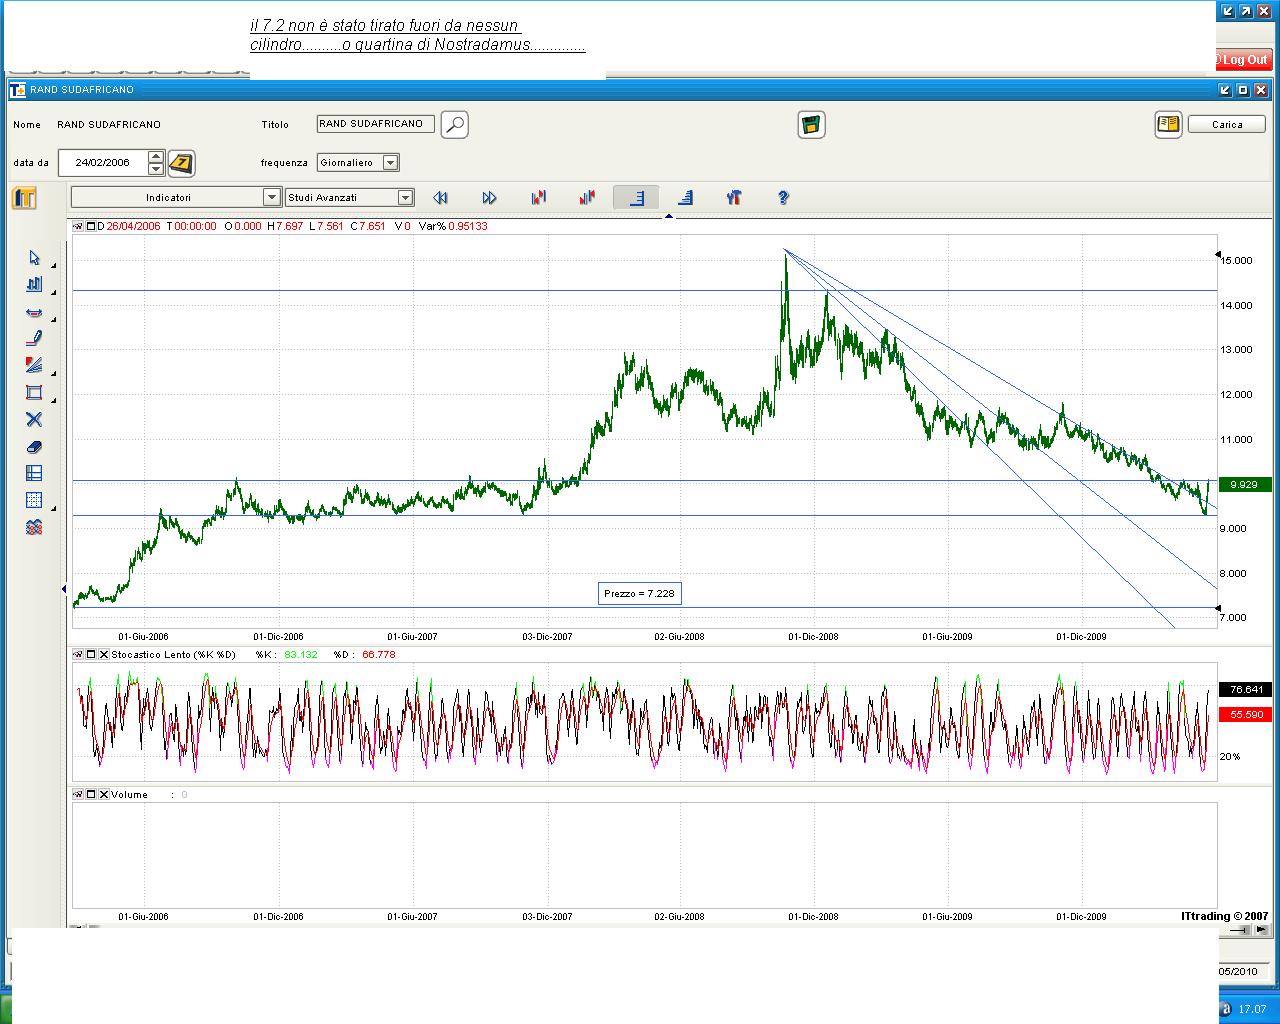Click the Prezzo = 7.228 label
Screen dimensions: 1280x1024
tap(639, 593)
